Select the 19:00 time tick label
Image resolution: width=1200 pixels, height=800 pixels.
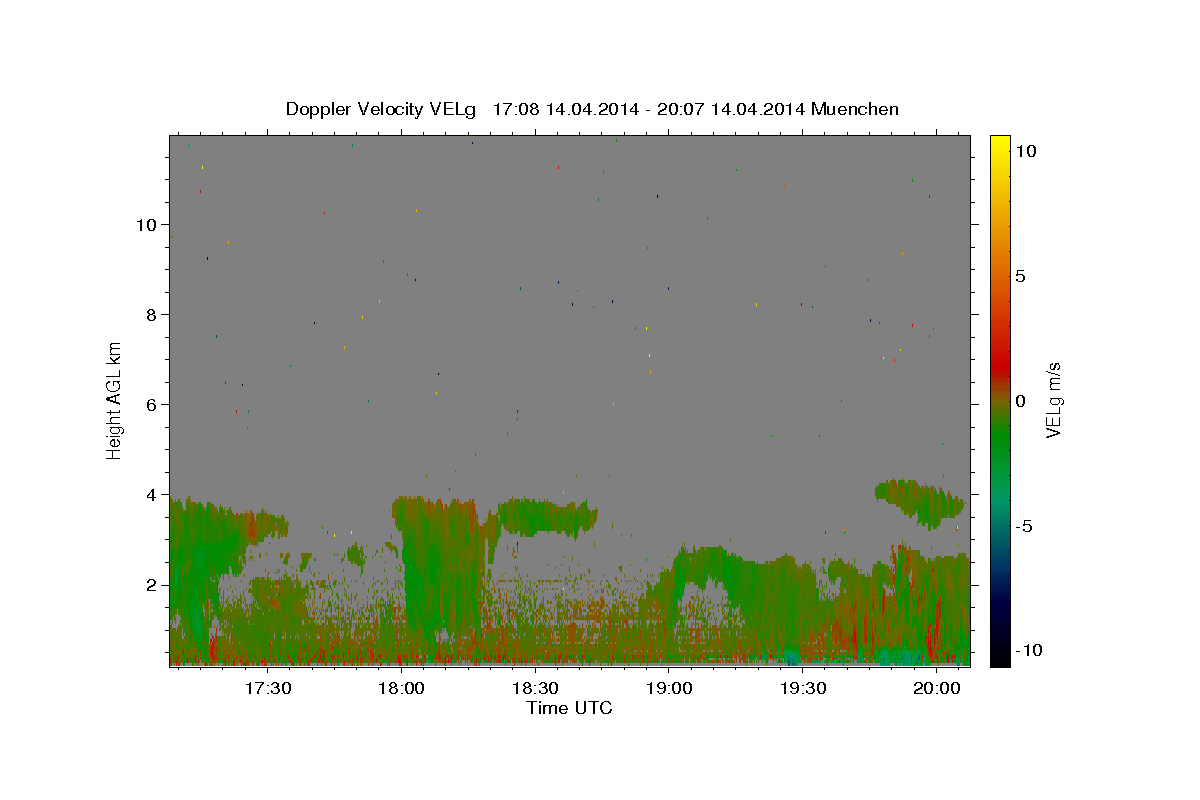(669, 688)
